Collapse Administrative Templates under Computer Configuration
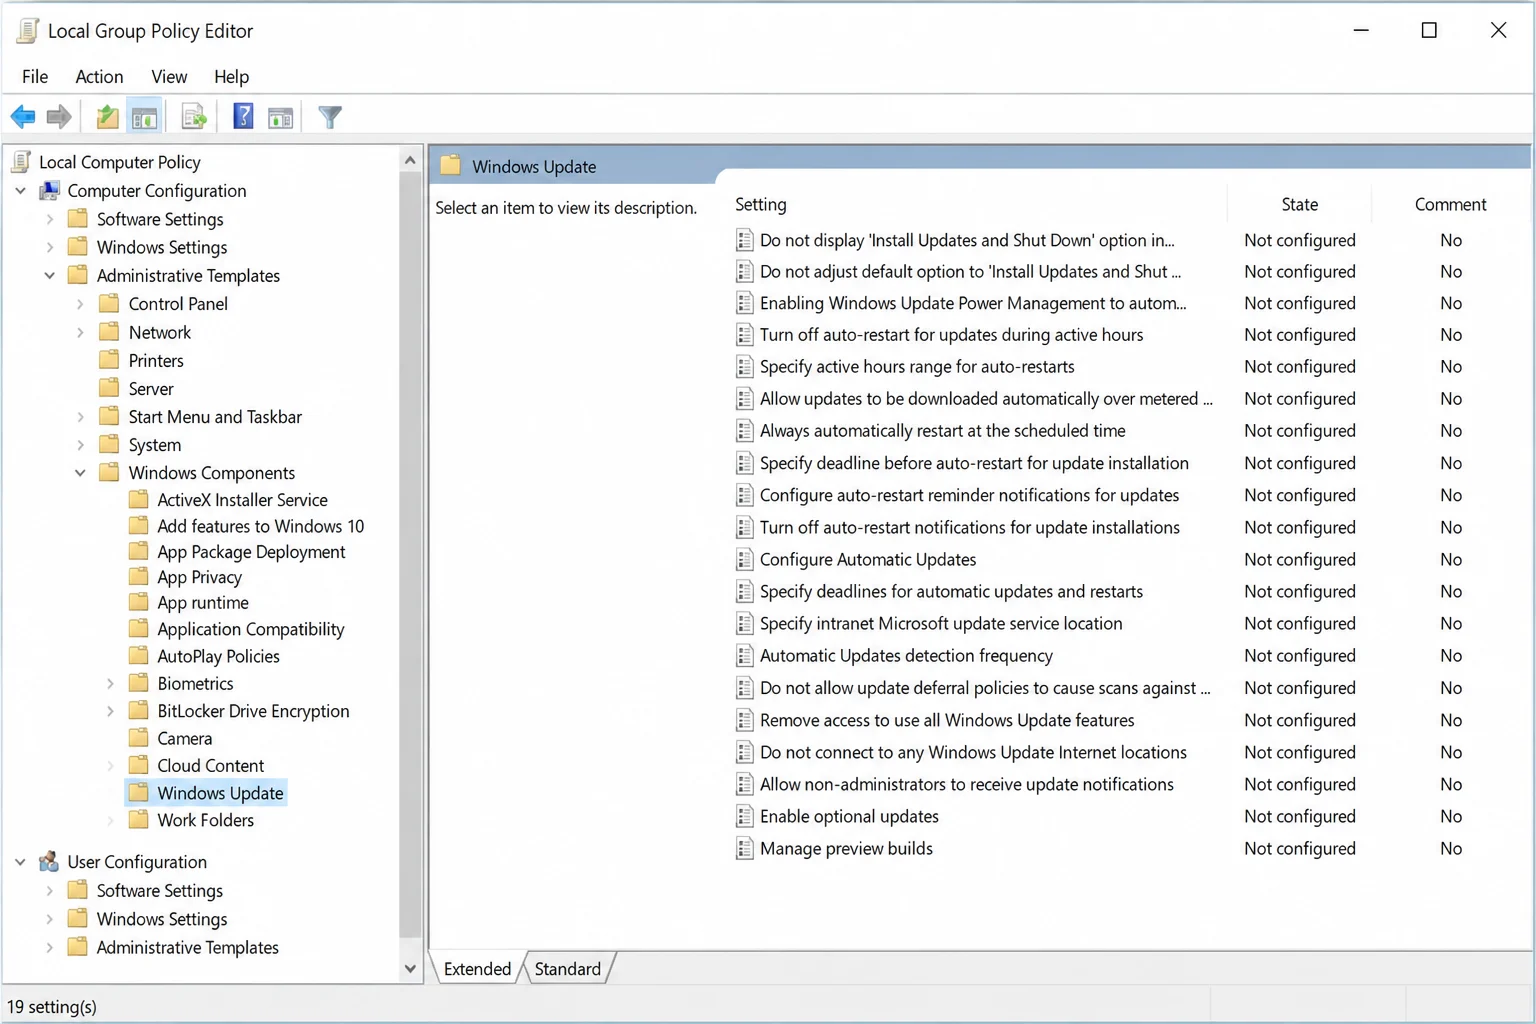 pos(49,275)
